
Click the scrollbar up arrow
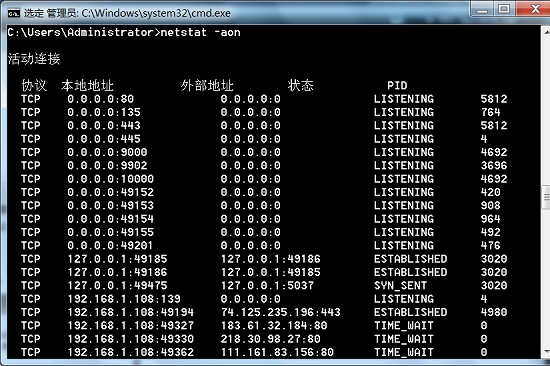tap(546, 32)
